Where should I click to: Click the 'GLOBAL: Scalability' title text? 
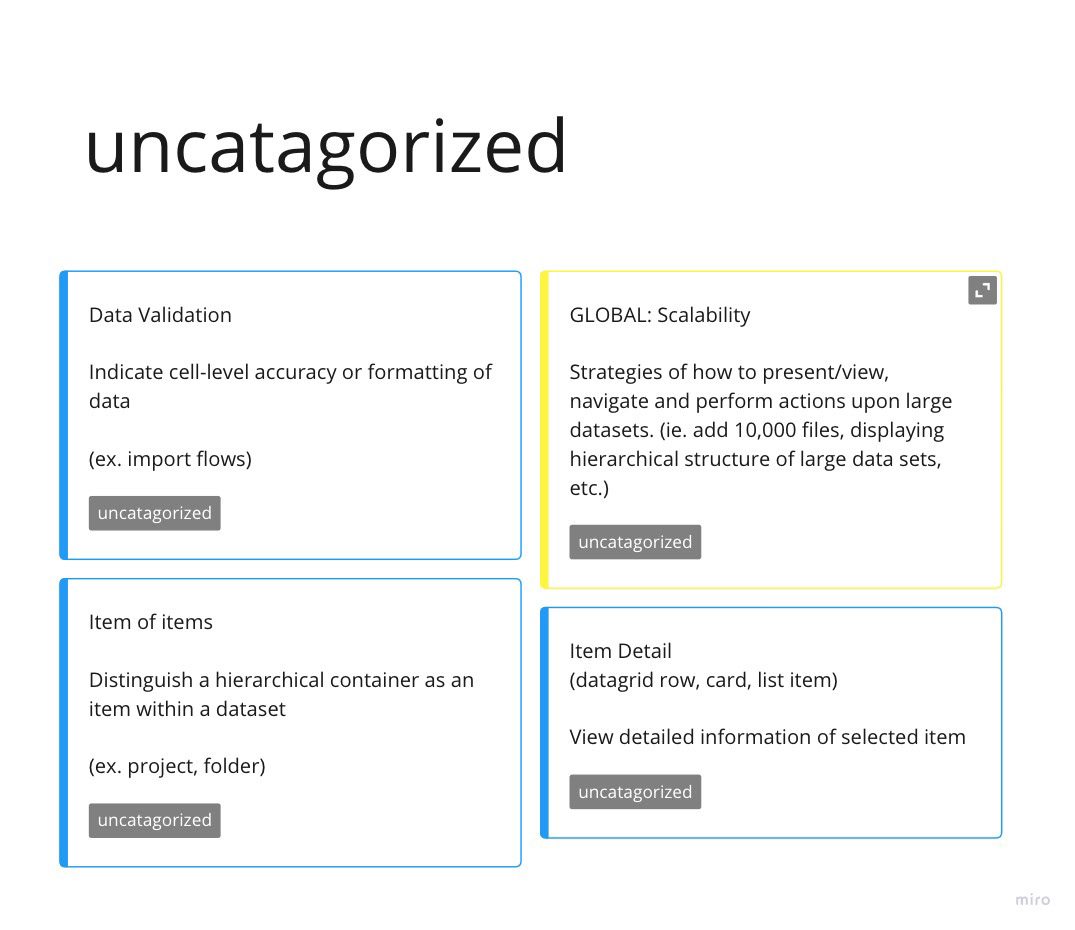pyautogui.click(x=660, y=315)
